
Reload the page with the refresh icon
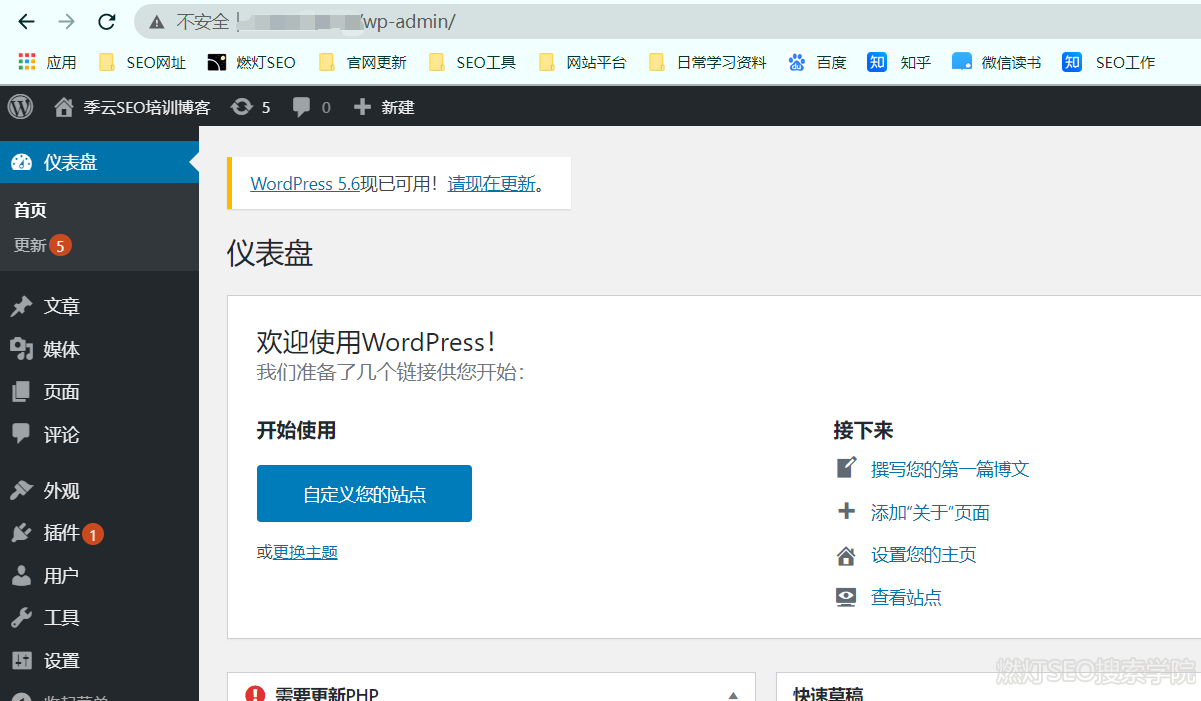[106, 21]
